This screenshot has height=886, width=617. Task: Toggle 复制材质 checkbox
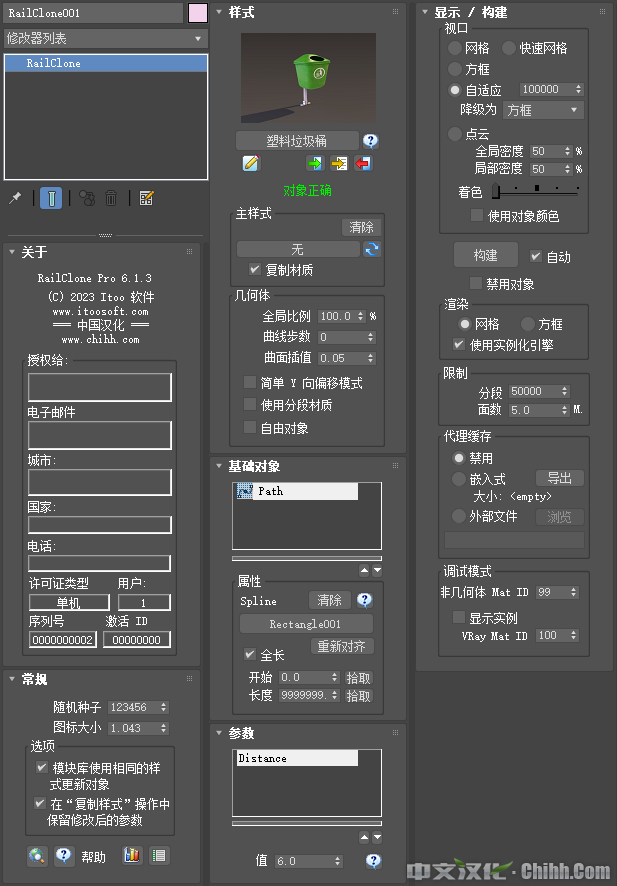click(255, 270)
